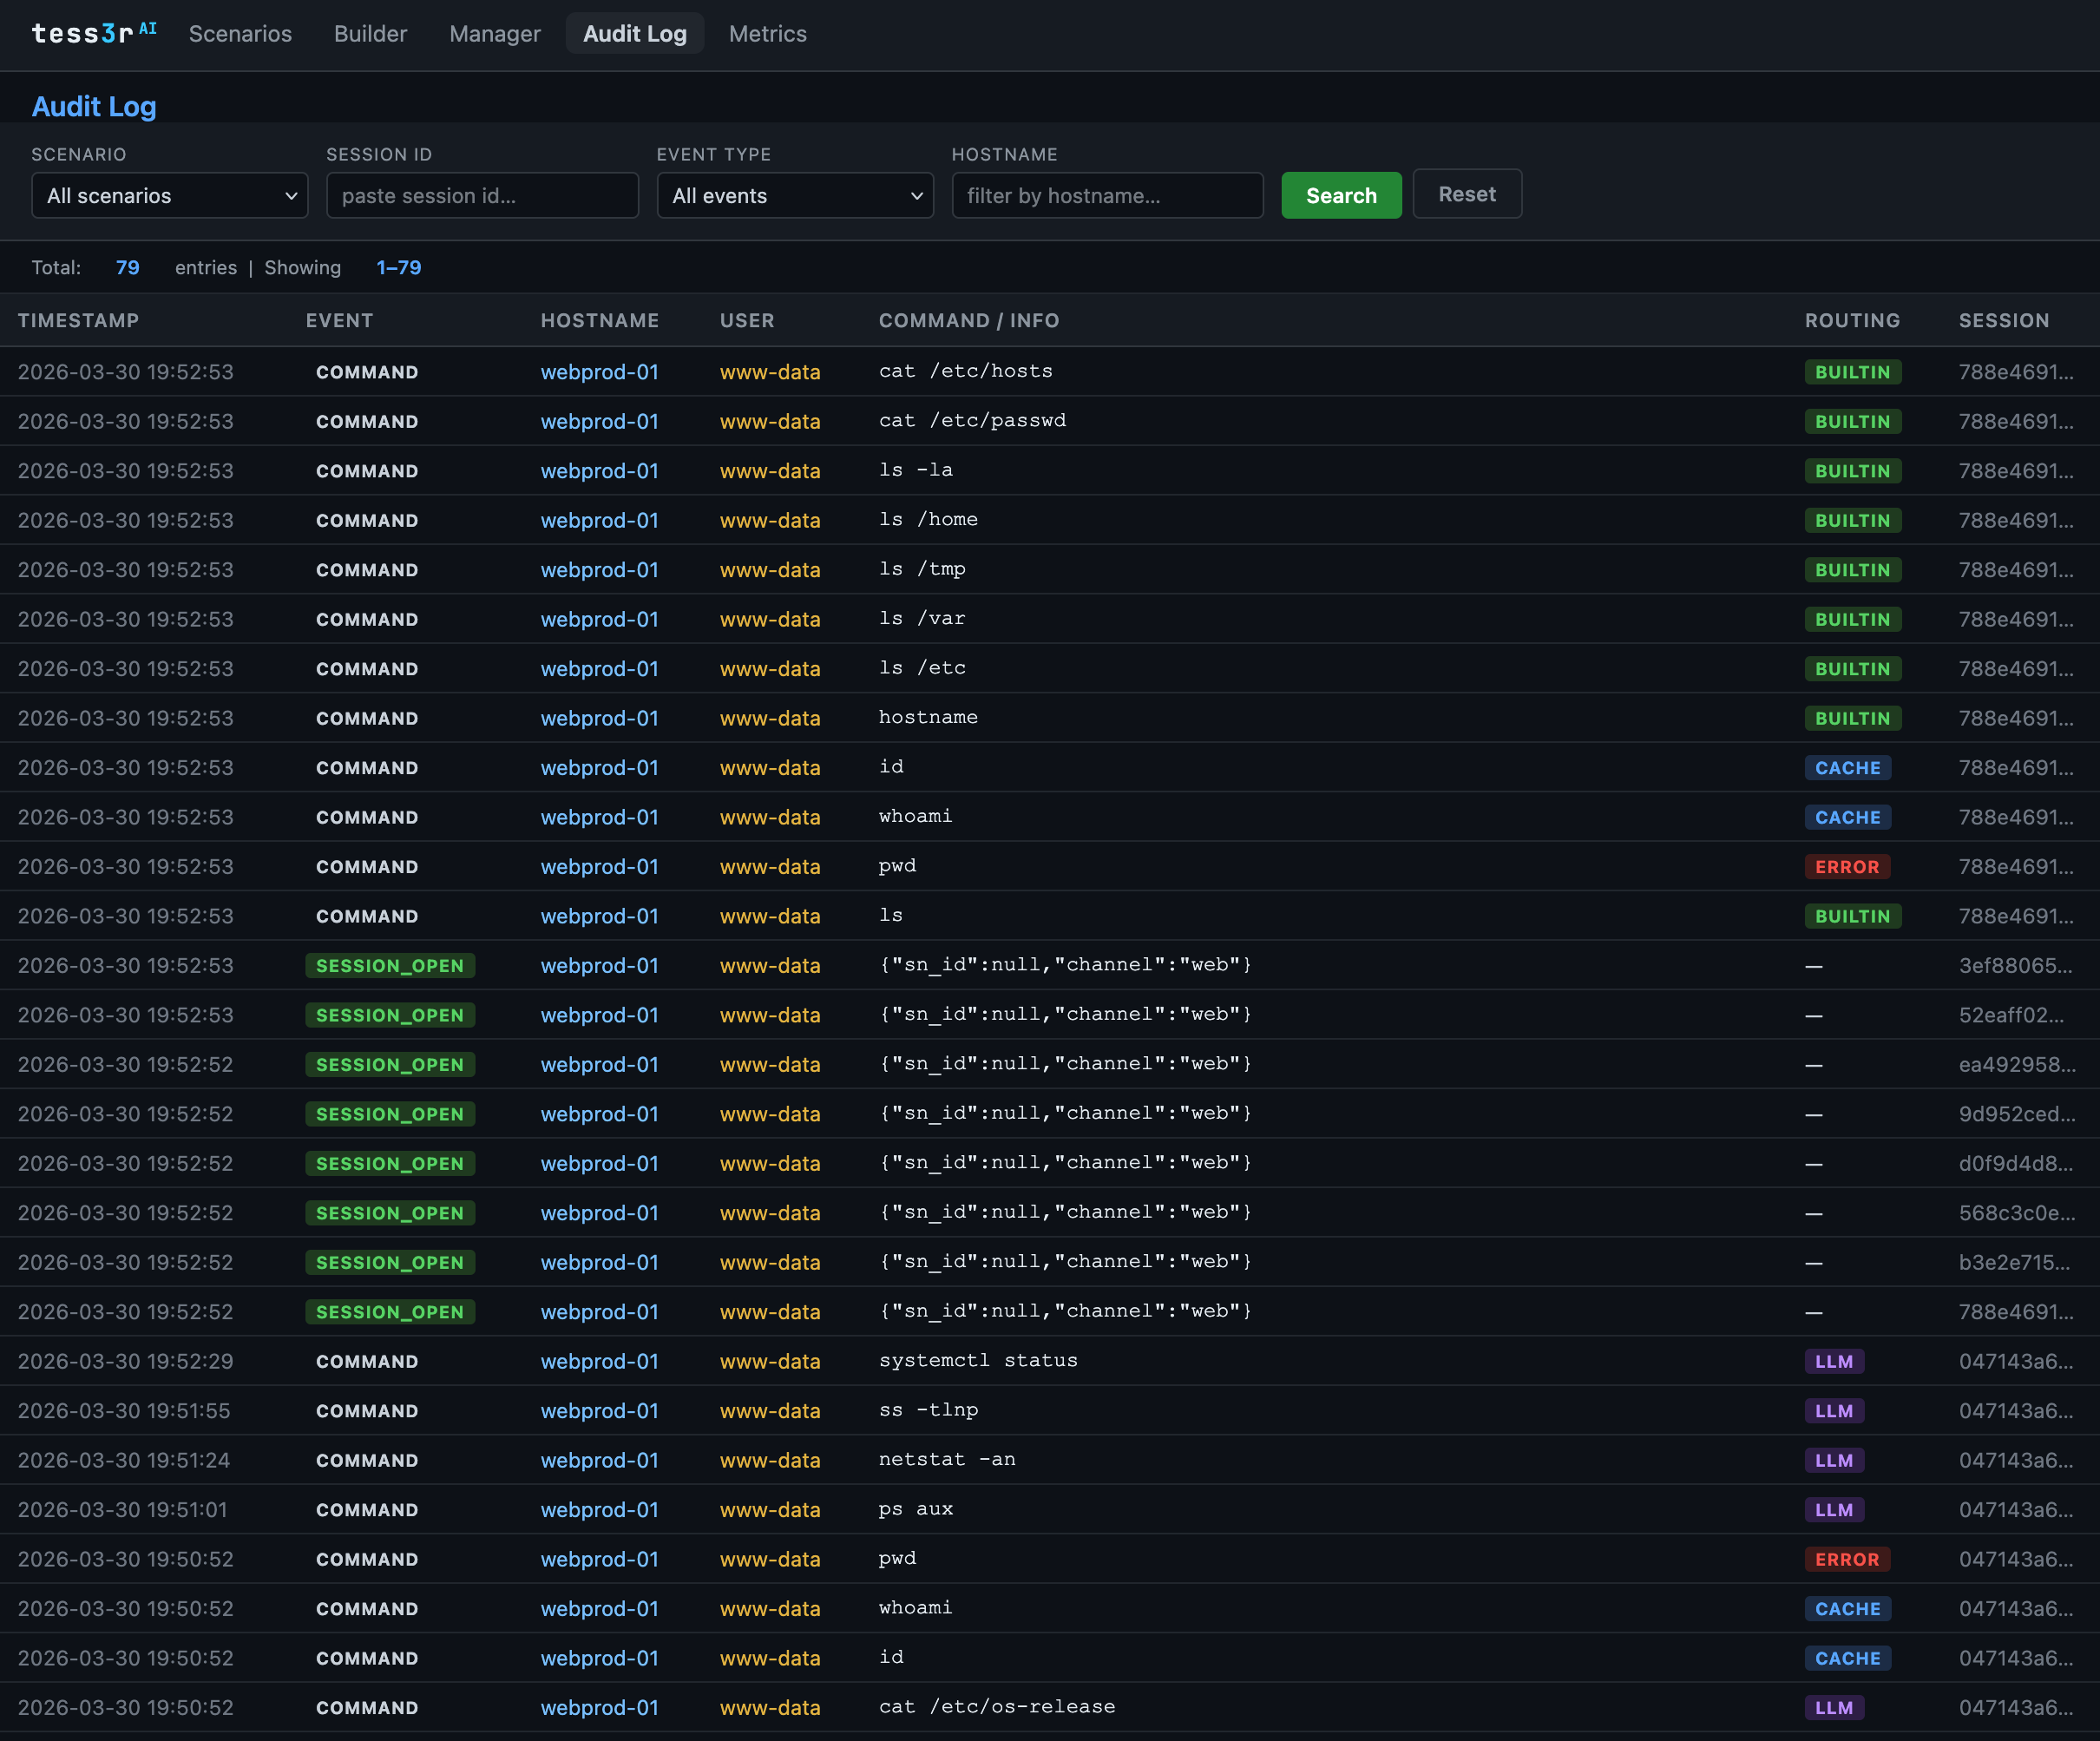Click the 'cat /etc/os-release' command text
Image resolution: width=2100 pixels, height=1741 pixels.
point(997,1707)
